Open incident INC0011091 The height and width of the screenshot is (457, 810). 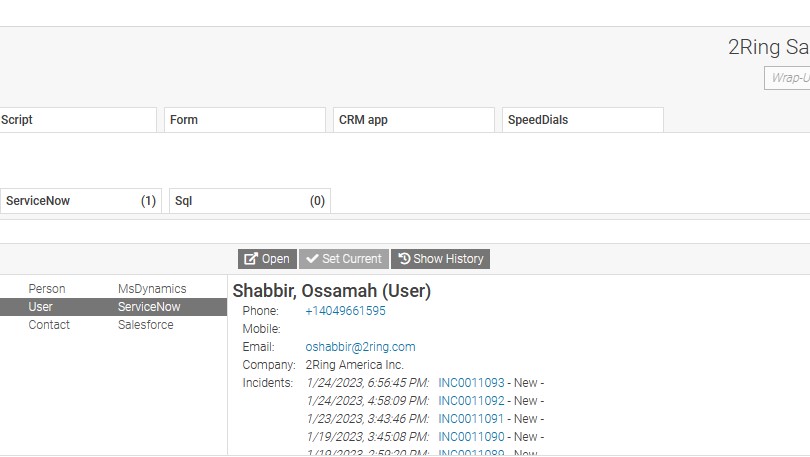tap(471, 419)
